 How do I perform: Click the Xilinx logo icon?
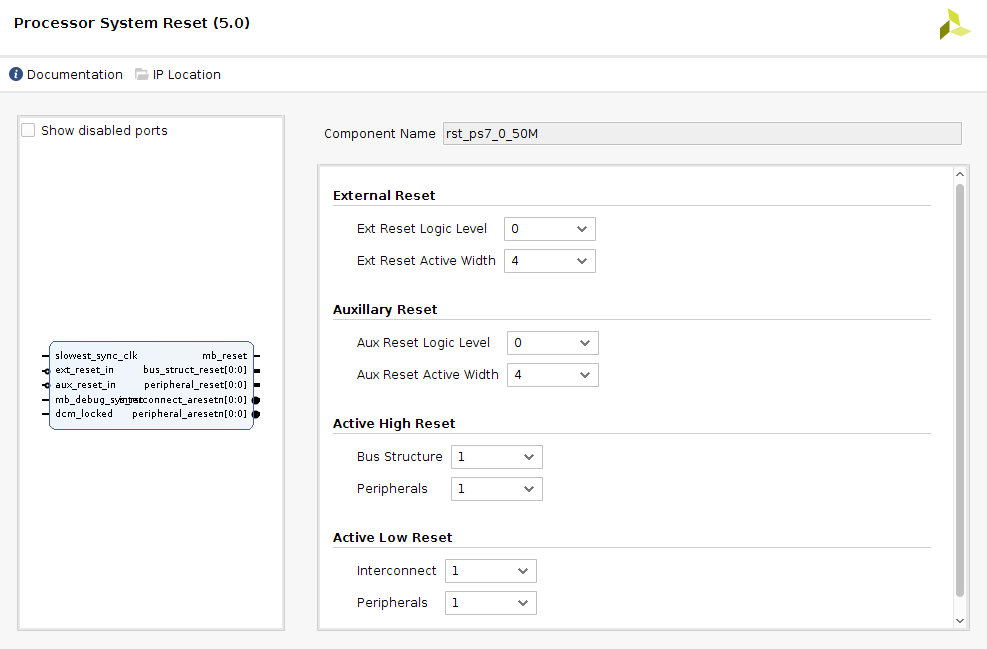954,25
